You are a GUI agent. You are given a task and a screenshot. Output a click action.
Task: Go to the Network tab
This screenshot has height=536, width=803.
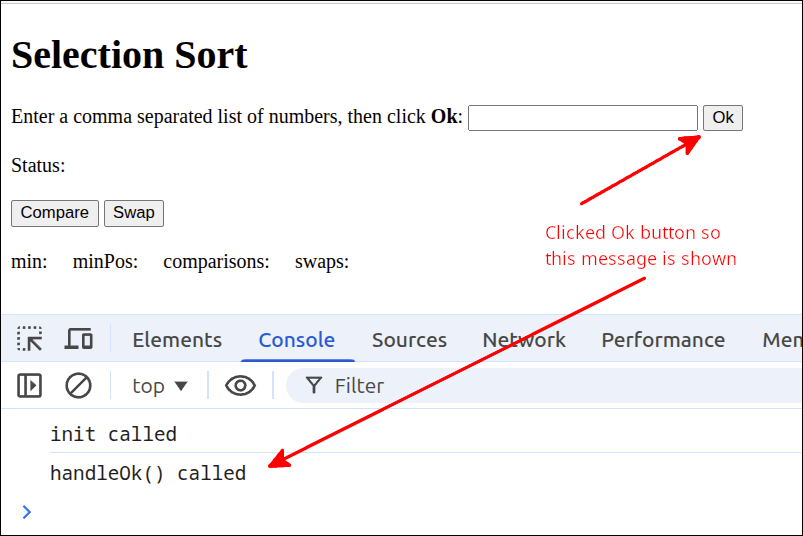pyautogui.click(x=524, y=340)
